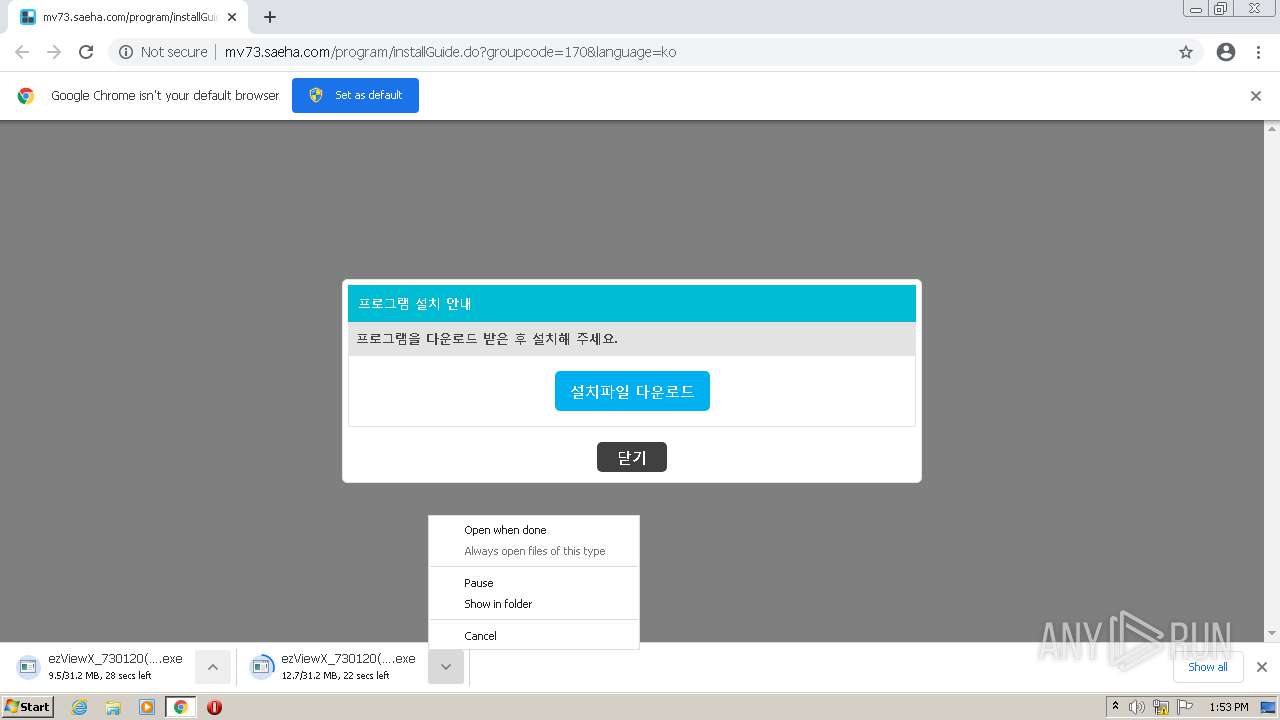
Task: Open the Chrome profile avatar
Action: (x=1226, y=52)
